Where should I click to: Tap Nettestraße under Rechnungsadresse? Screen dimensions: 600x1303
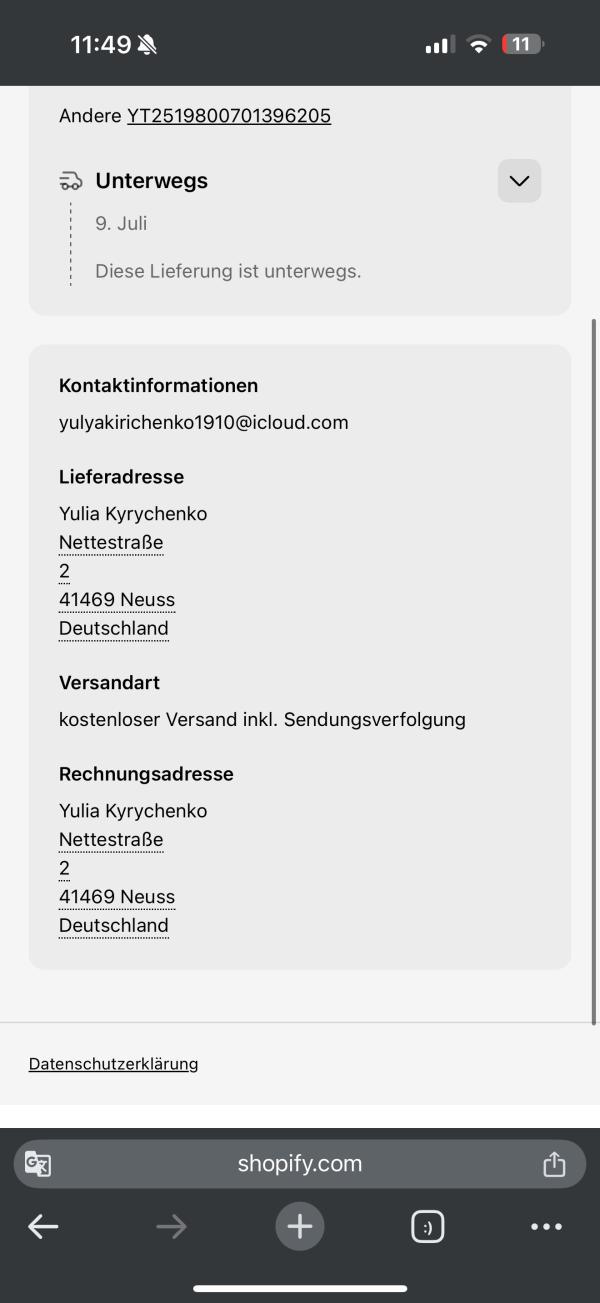tap(111, 840)
